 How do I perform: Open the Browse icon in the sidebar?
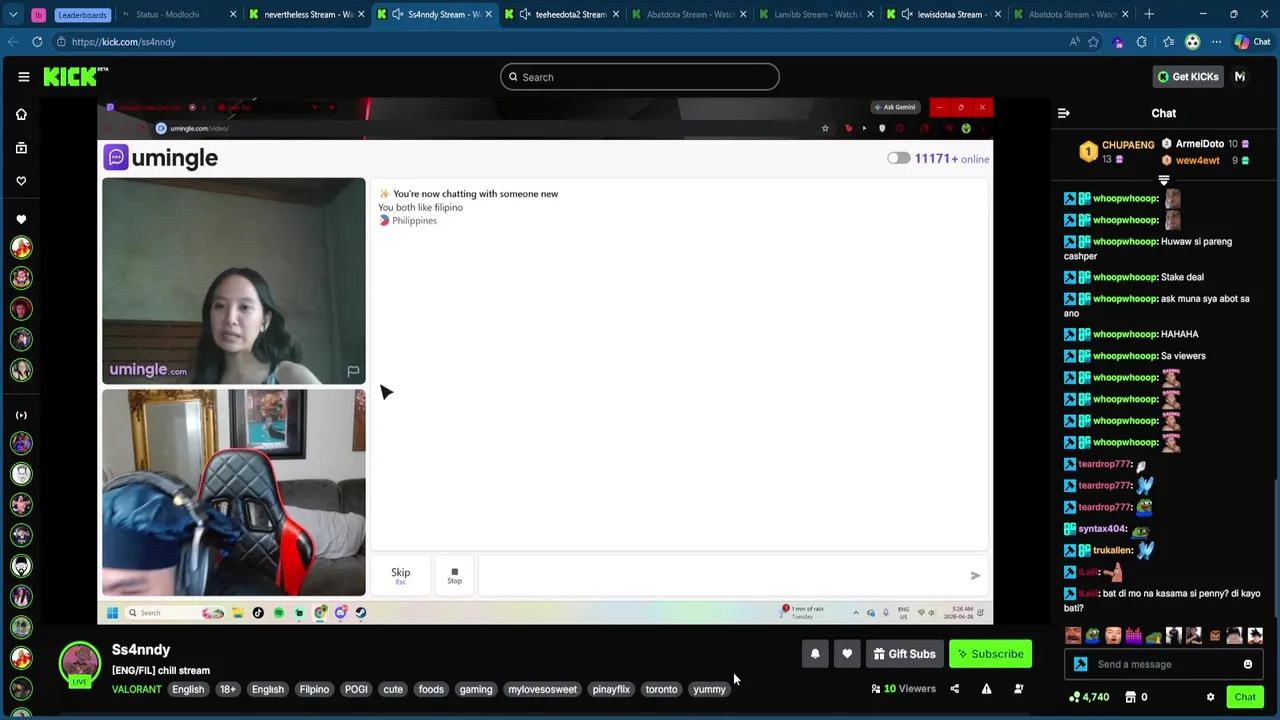point(21,148)
